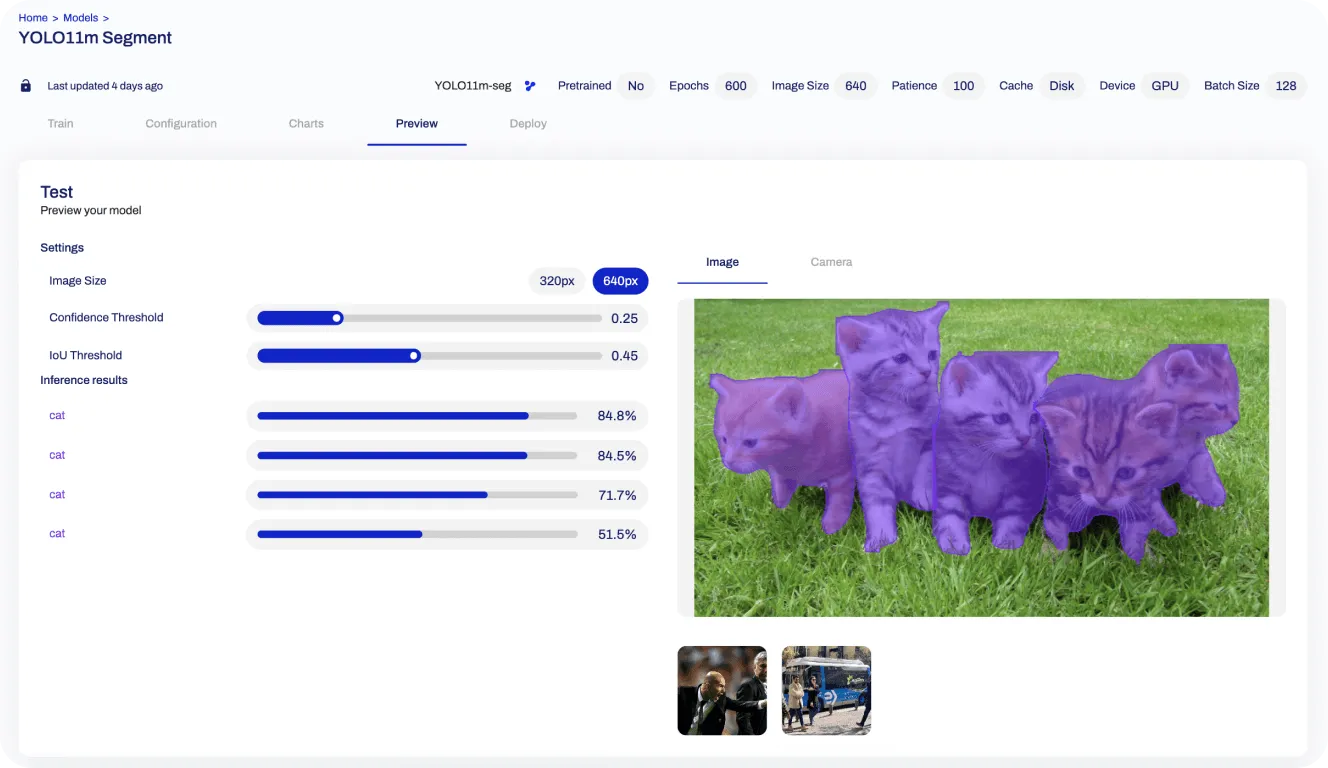Switch to the Camera source tab
The height and width of the screenshot is (768, 1328).
coord(831,262)
